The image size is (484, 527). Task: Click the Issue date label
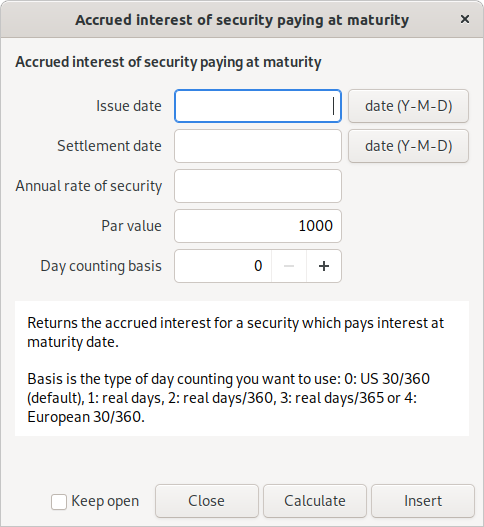pyautogui.click(x=129, y=106)
